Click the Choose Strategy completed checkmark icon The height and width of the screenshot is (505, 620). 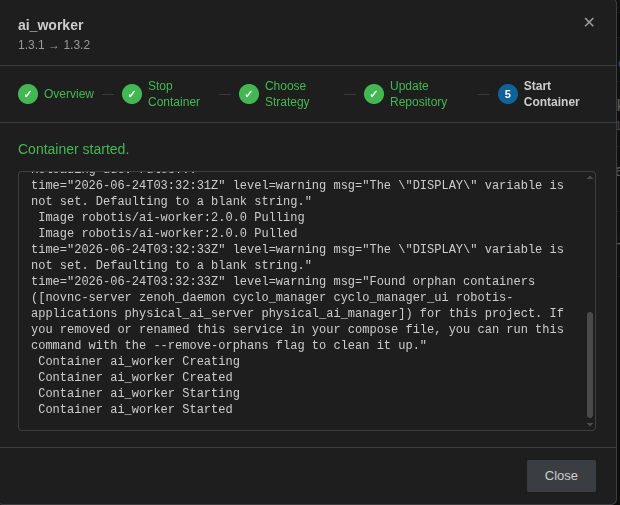point(249,94)
